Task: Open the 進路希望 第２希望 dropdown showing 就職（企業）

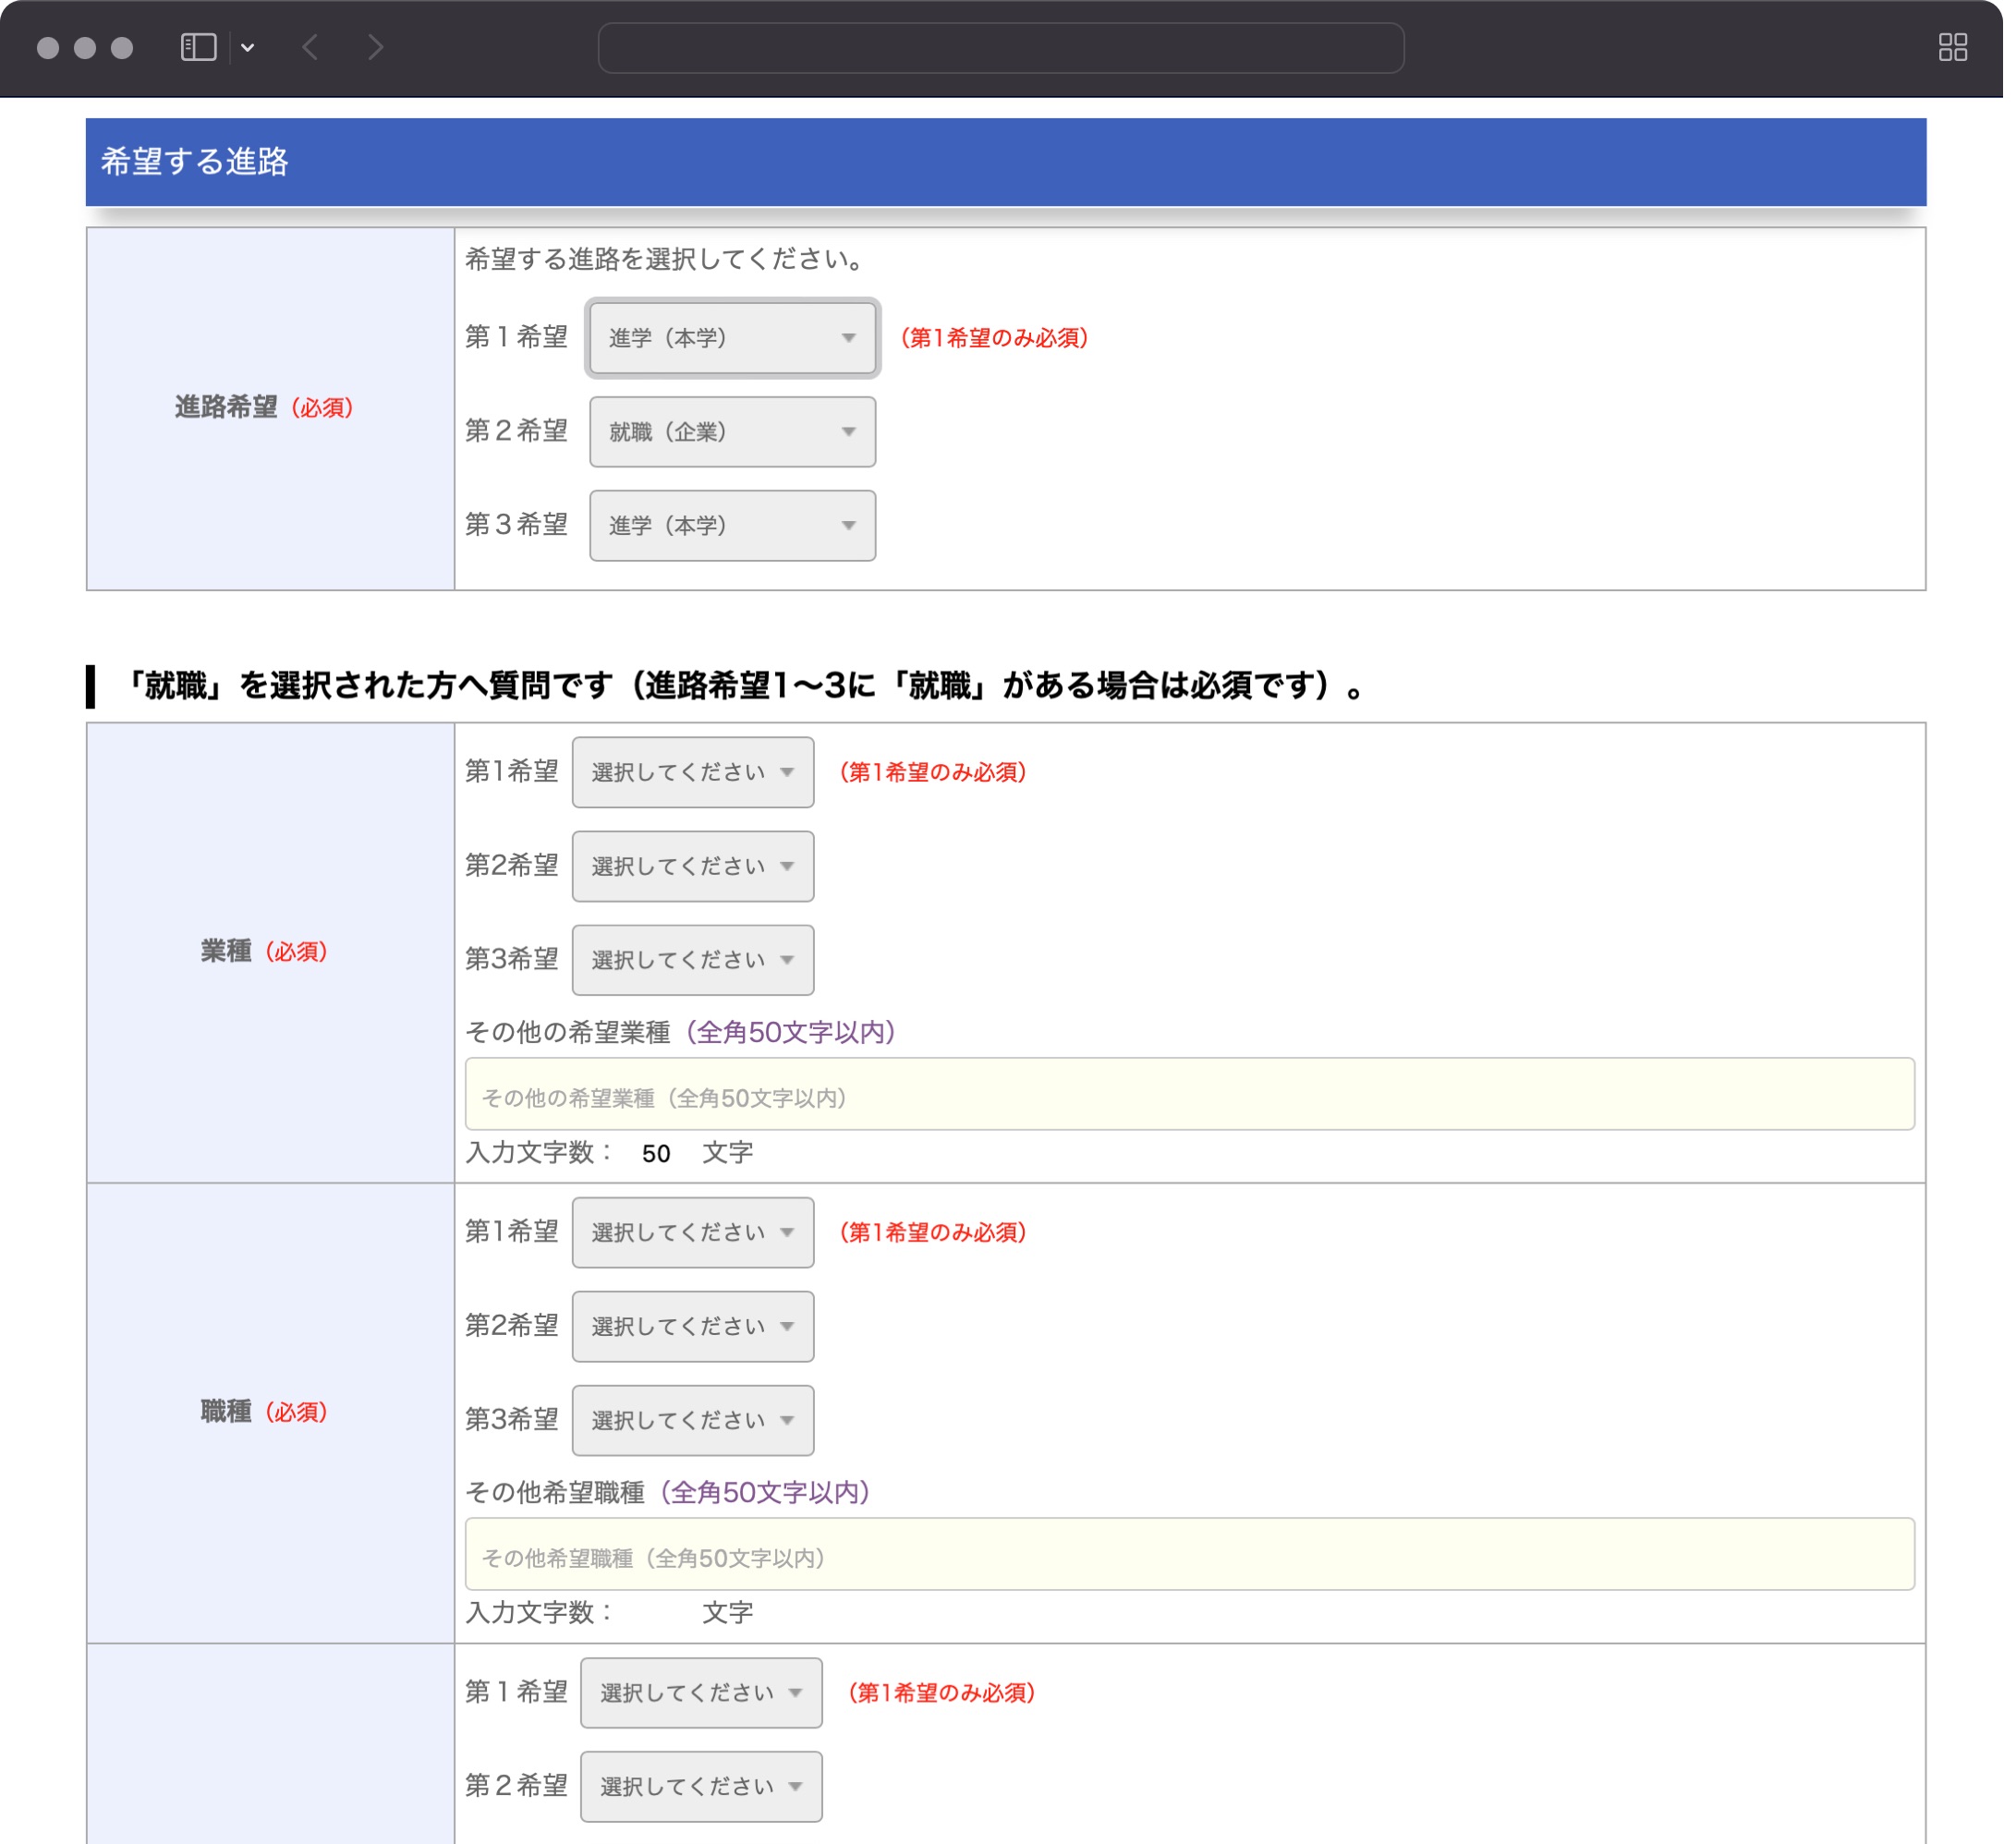Action: [733, 432]
